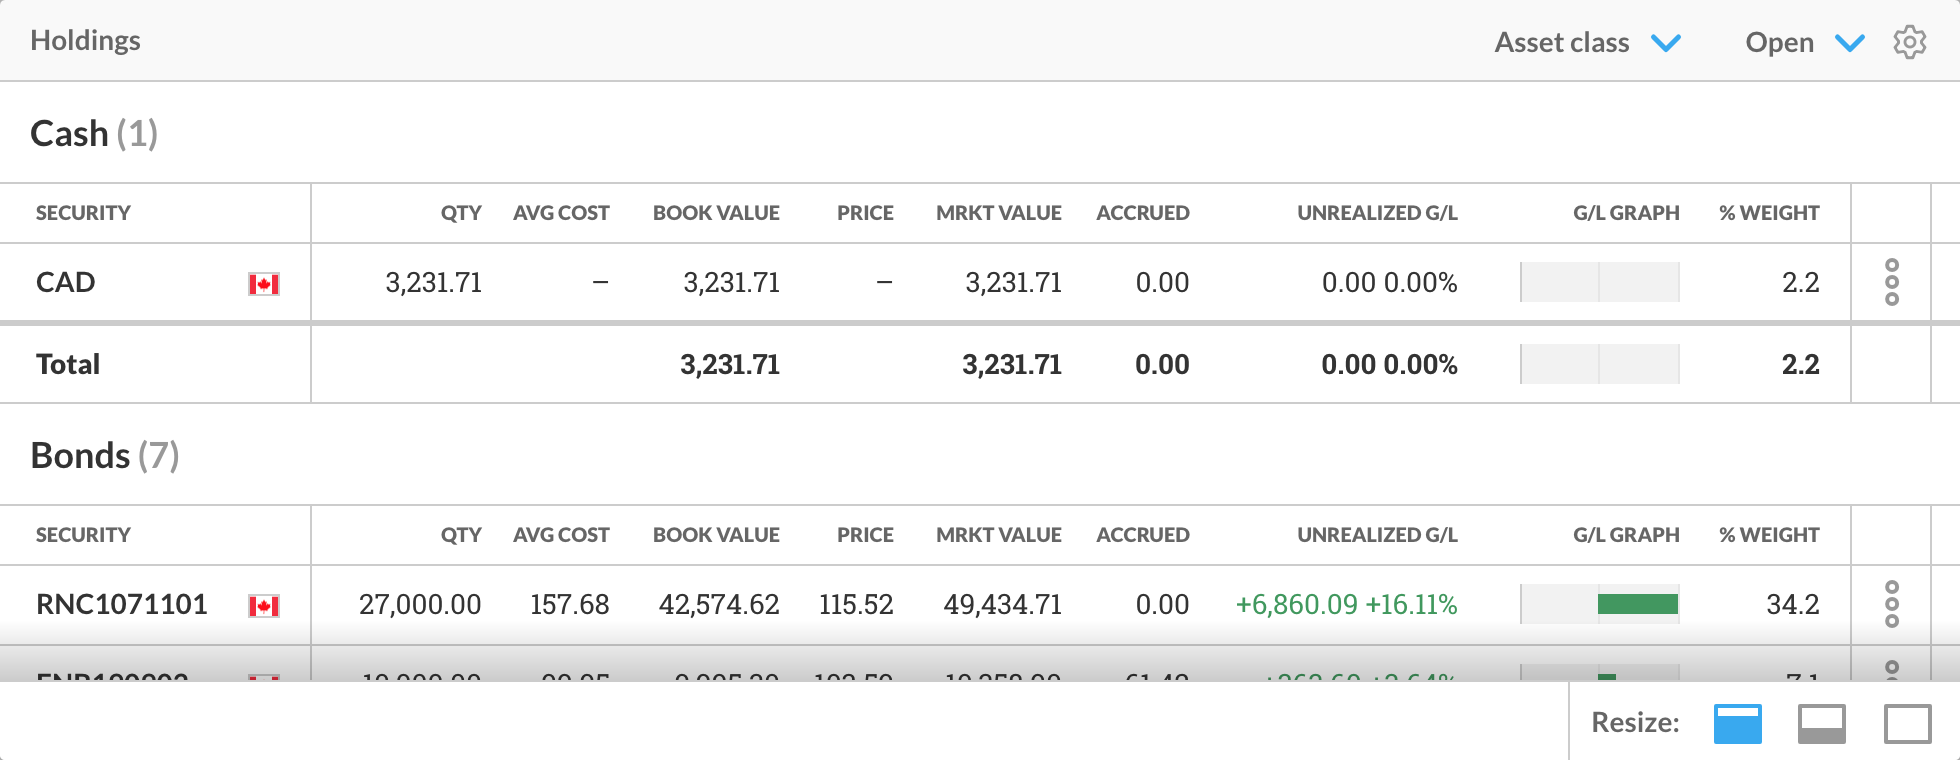
Task: Click the Cash (1) section heading
Action: [94, 133]
